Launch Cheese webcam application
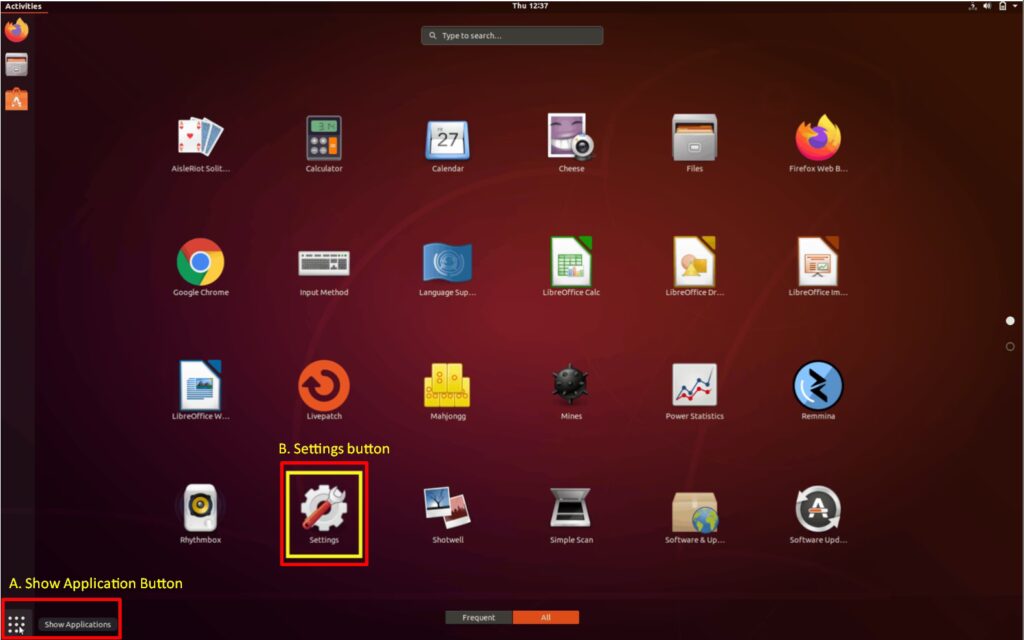The image size is (1024, 640). point(571,138)
